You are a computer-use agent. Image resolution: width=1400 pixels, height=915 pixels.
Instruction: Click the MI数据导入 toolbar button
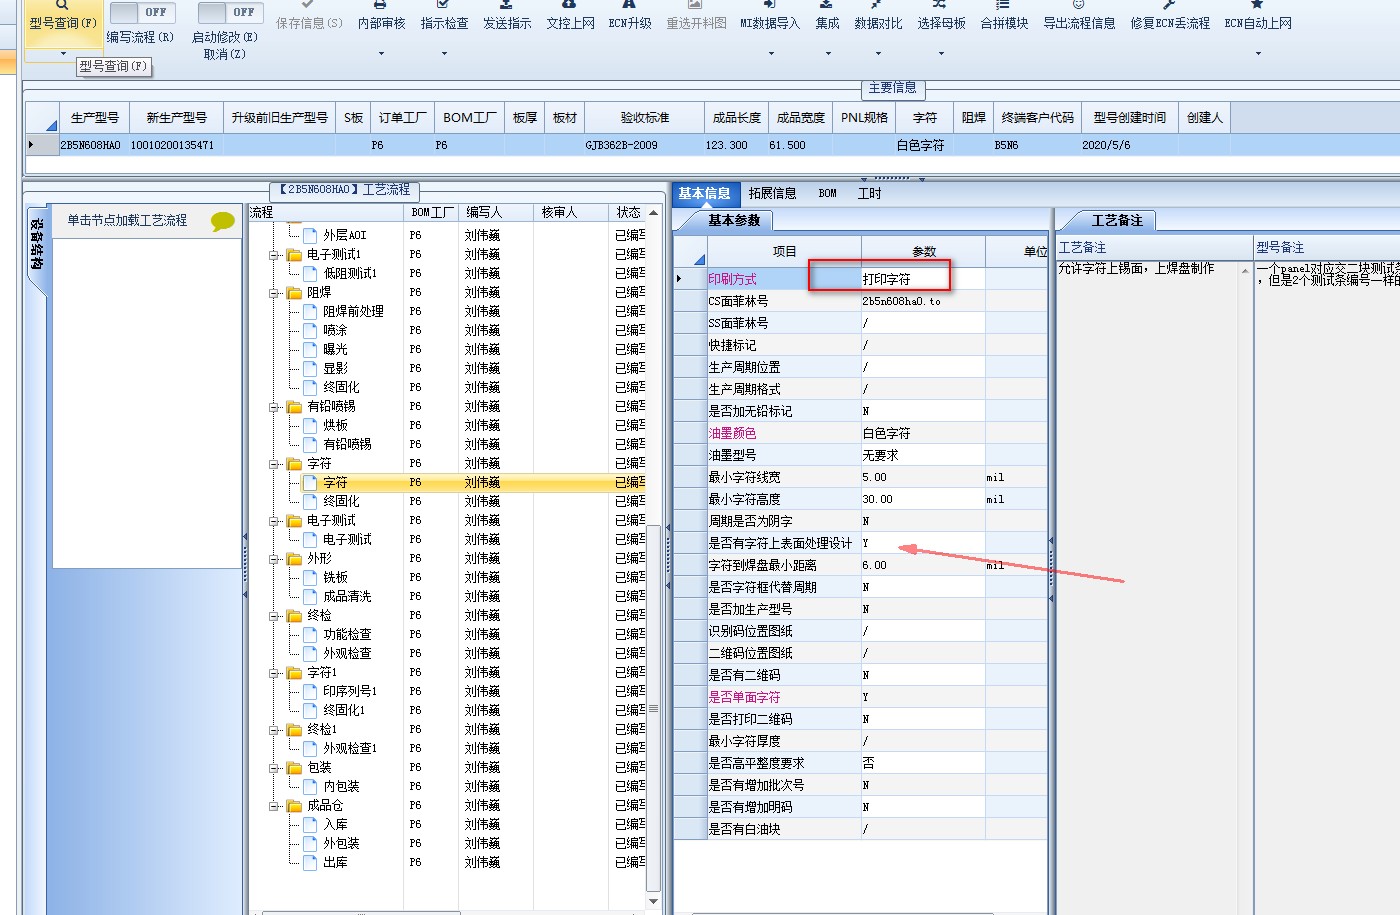click(x=770, y=18)
